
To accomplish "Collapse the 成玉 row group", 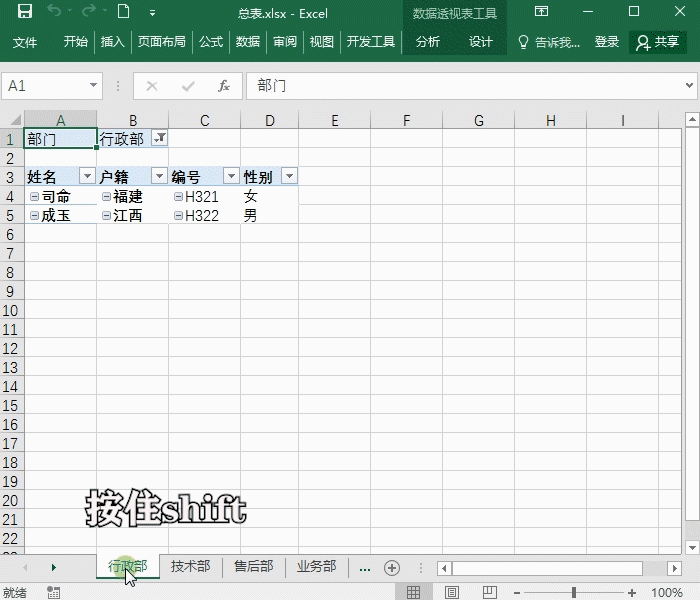I will 34,216.
